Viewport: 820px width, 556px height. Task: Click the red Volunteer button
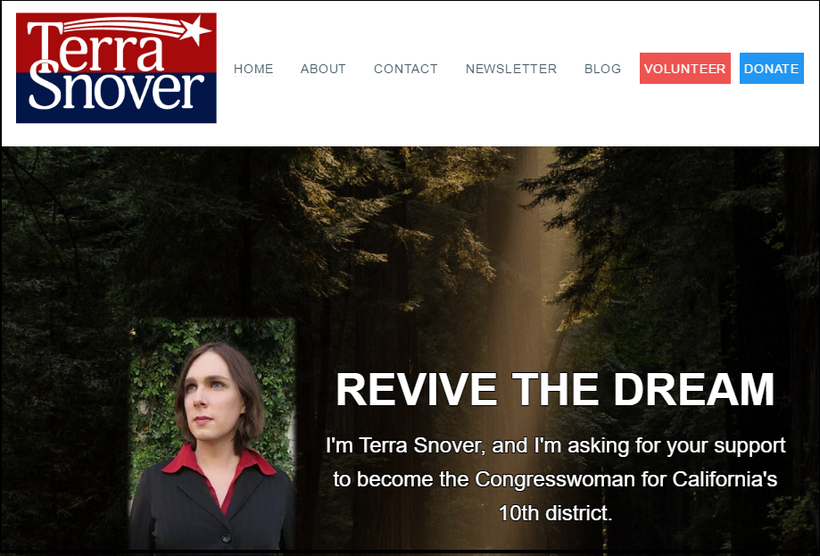[685, 68]
